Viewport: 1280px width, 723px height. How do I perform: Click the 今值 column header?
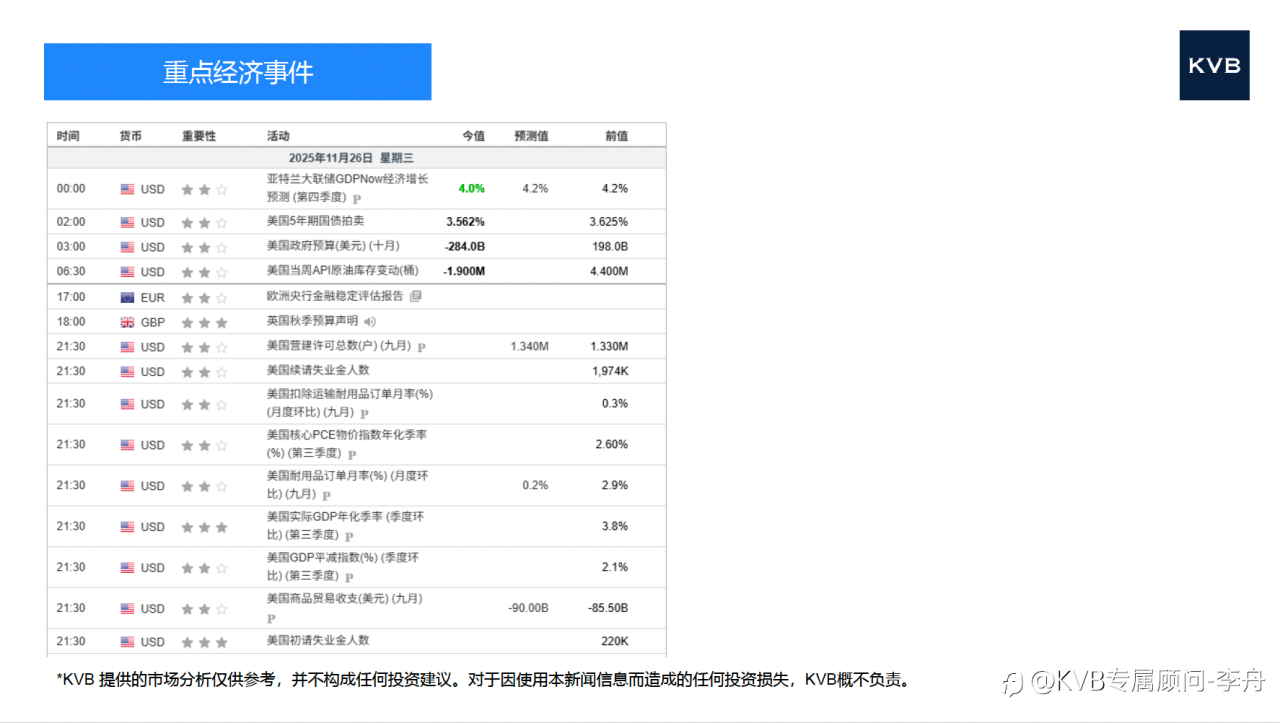point(473,136)
